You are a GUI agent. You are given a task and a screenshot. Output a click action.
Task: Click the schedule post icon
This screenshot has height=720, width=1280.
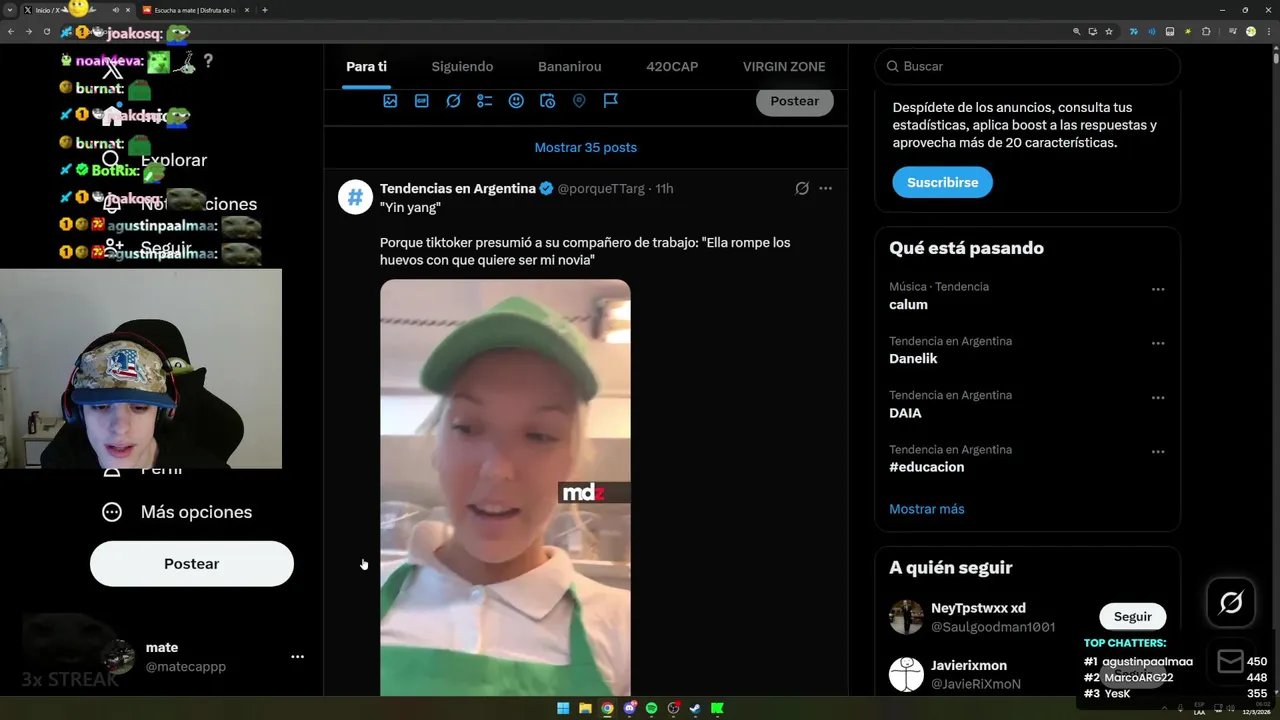[x=547, y=101]
